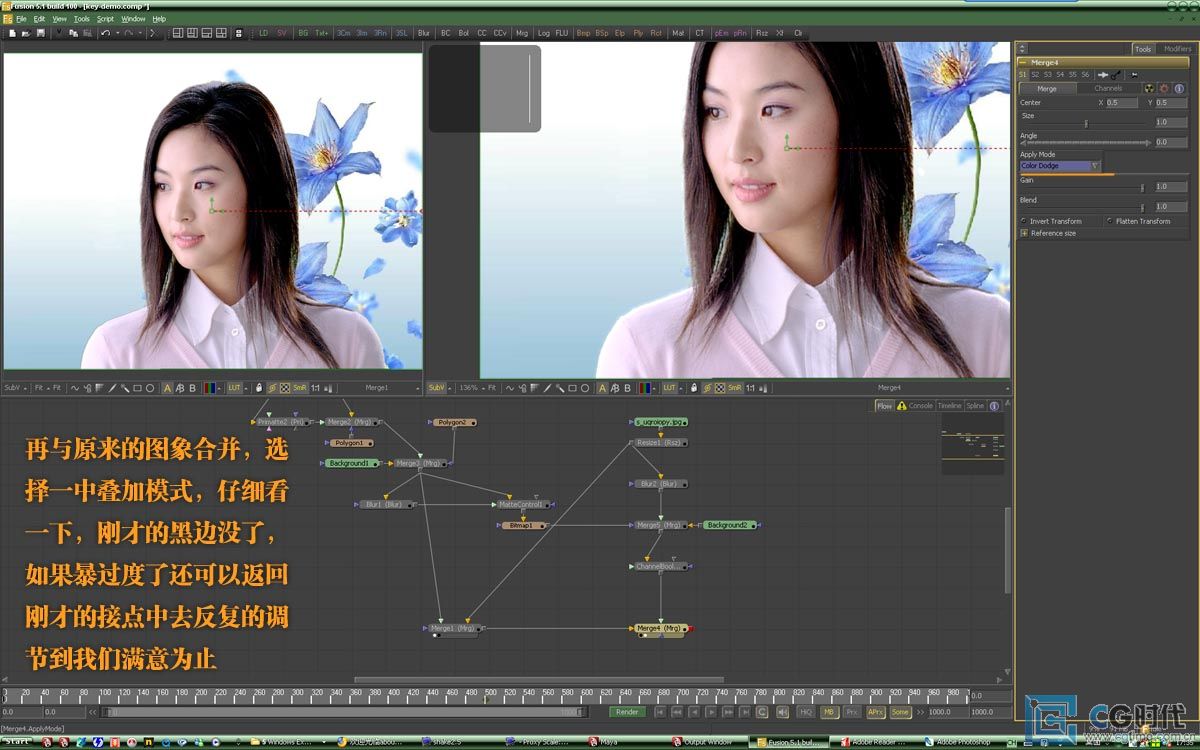
Task: Add a Text+ tool with Txt+
Action: point(322,33)
